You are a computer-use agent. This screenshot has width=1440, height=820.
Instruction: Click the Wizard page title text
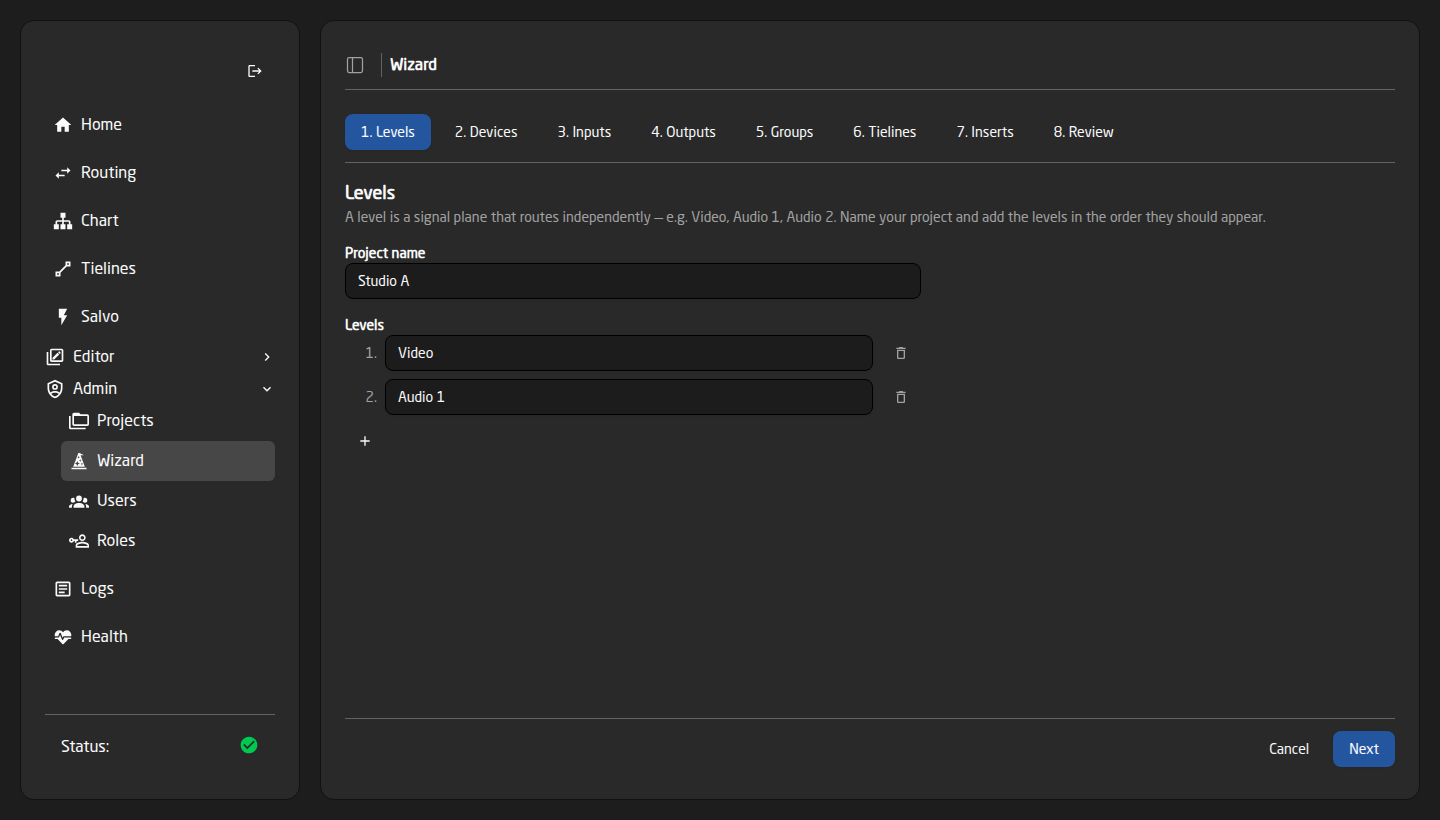click(x=413, y=65)
